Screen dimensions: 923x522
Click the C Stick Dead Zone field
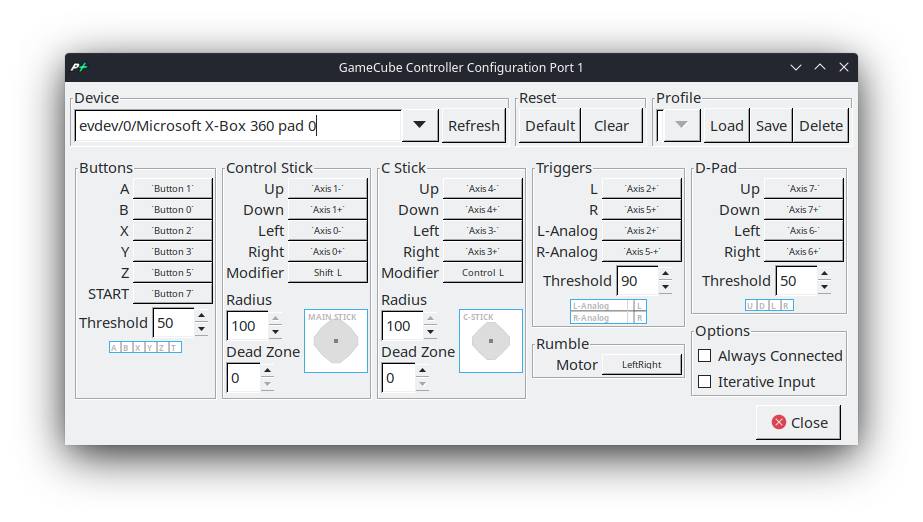tap(399, 378)
